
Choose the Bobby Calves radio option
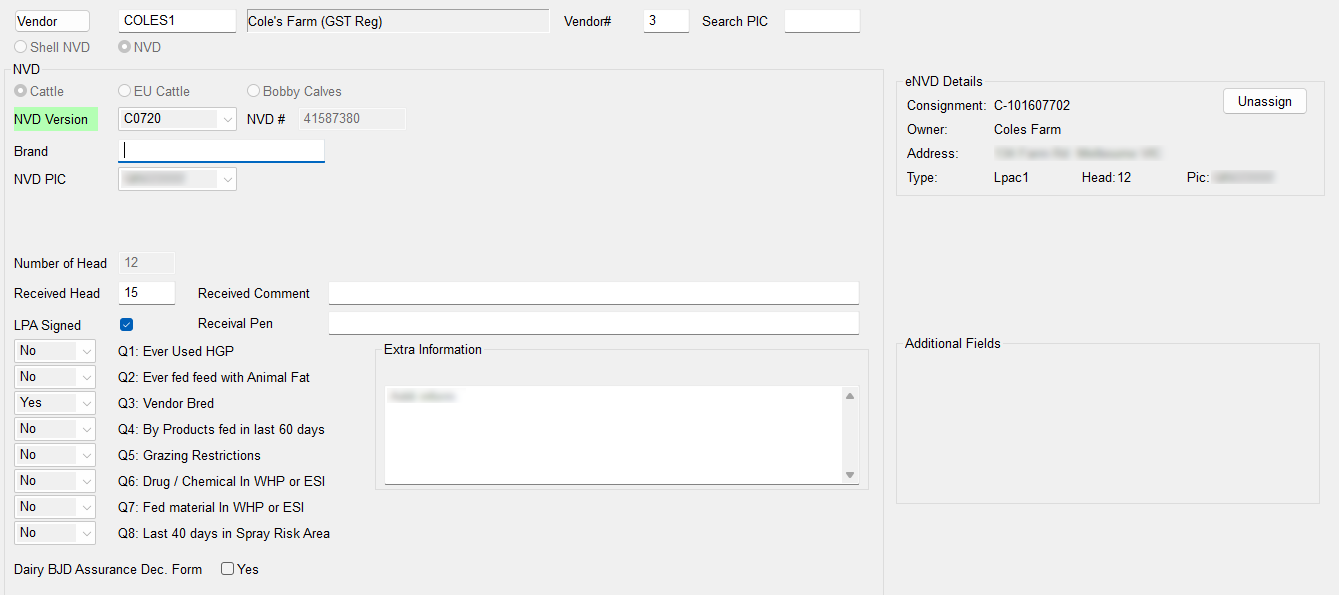tap(254, 91)
